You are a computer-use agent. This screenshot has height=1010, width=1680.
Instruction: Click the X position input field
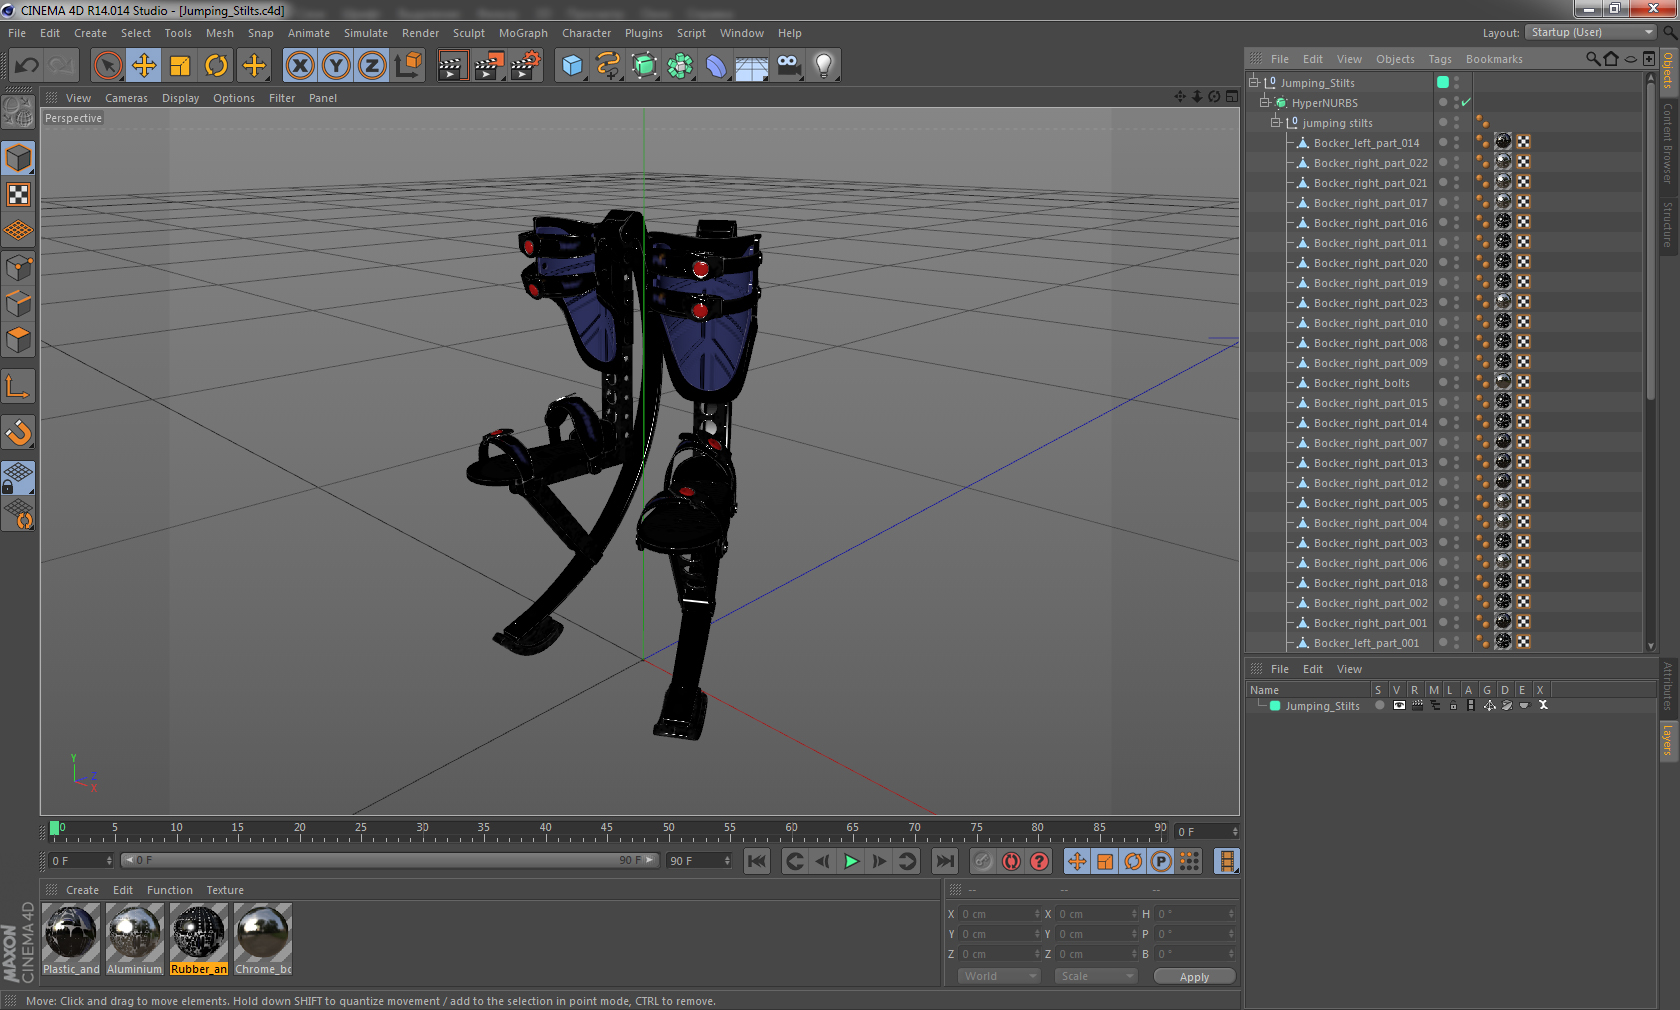click(x=999, y=914)
